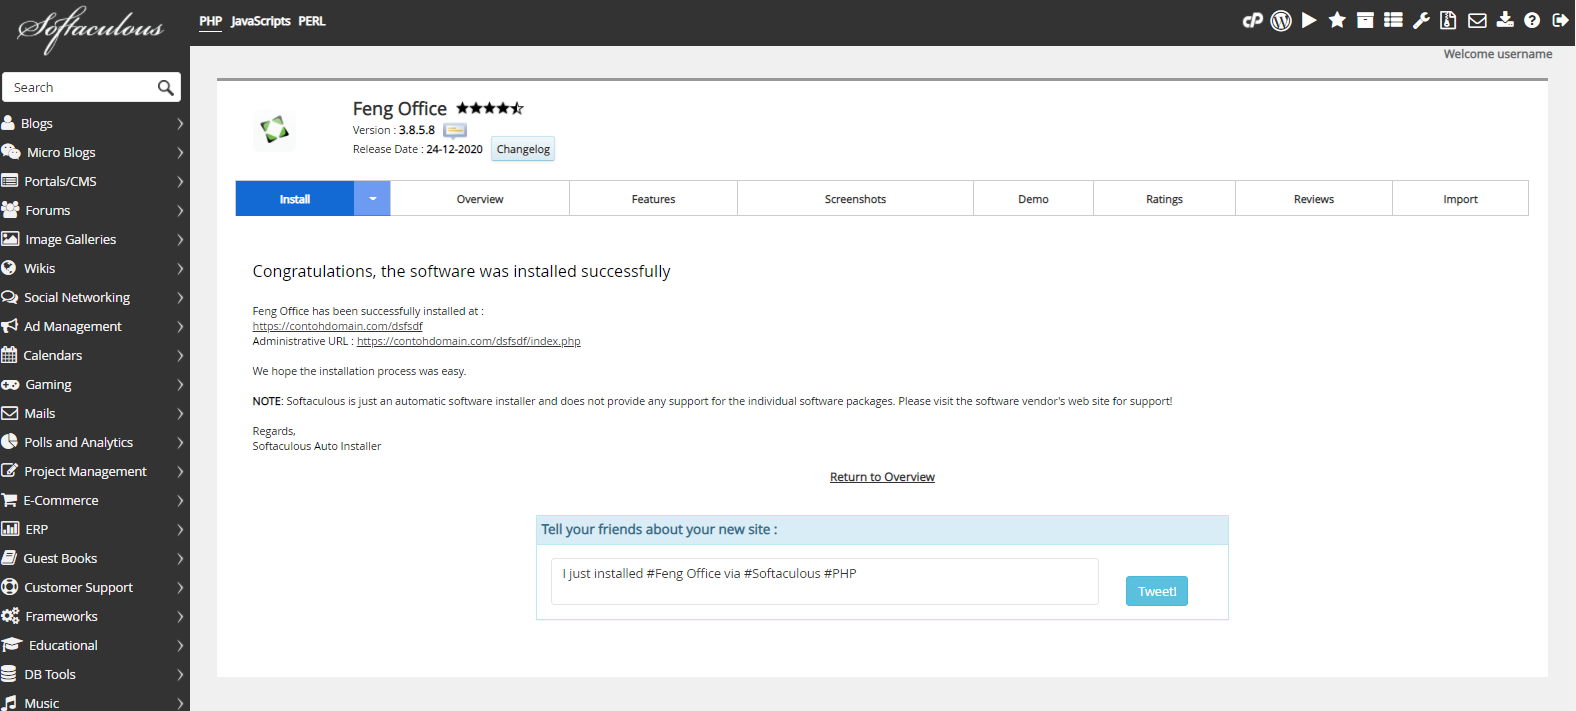1576x711 pixels.
Task: Click the star ratings icon in top bar
Action: [x=1337, y=20]
